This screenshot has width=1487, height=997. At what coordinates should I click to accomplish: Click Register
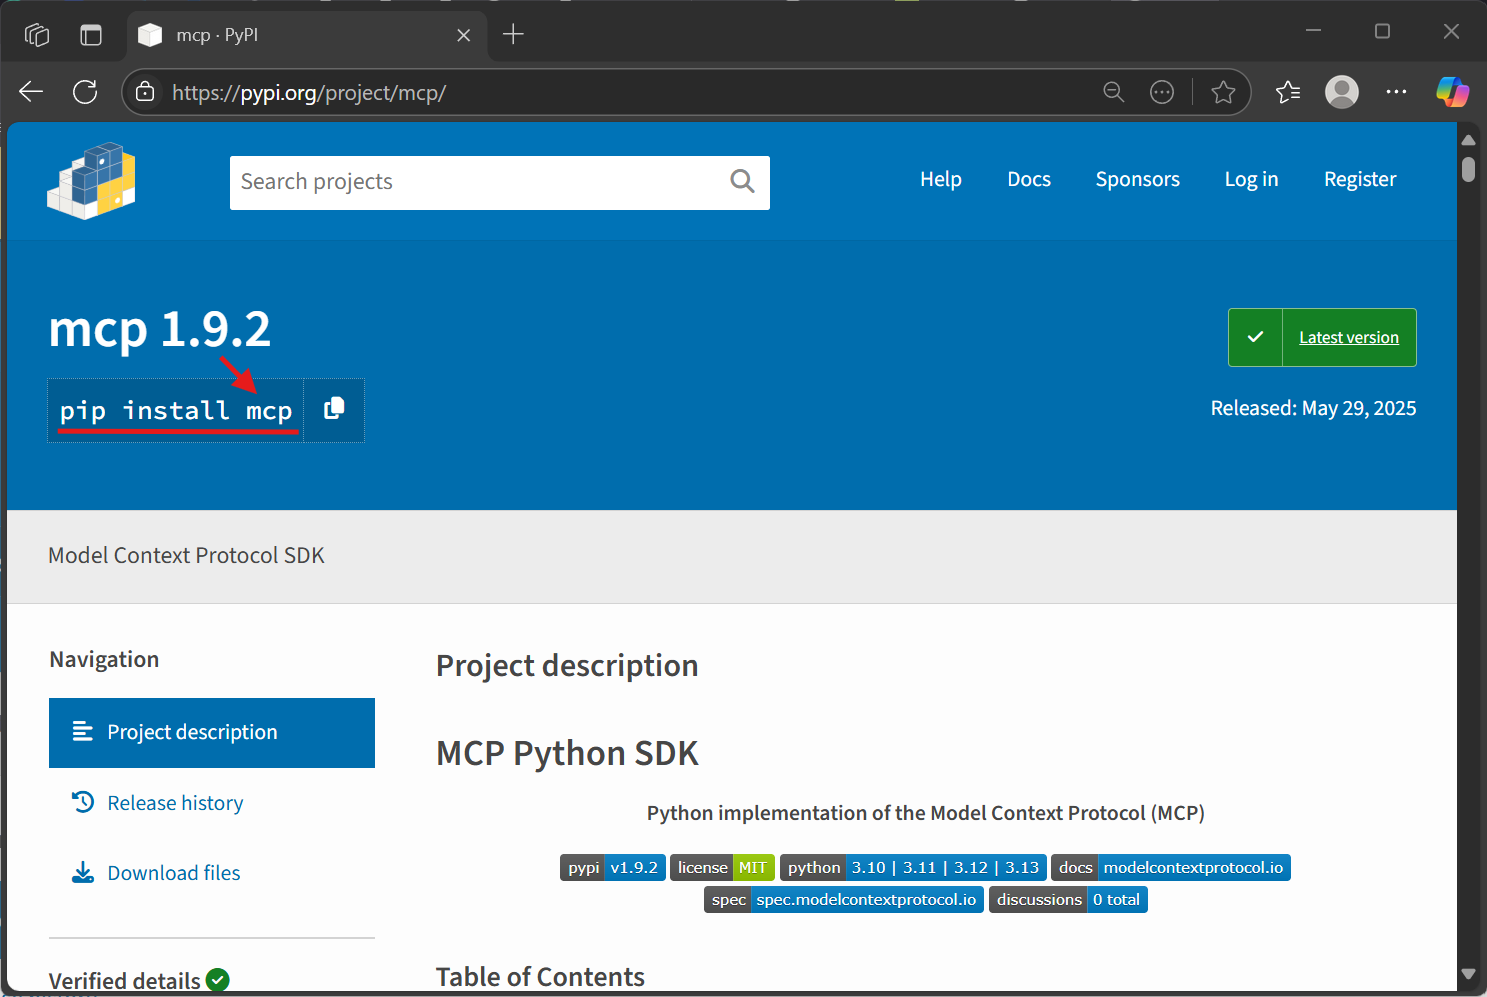point(1360,179)
